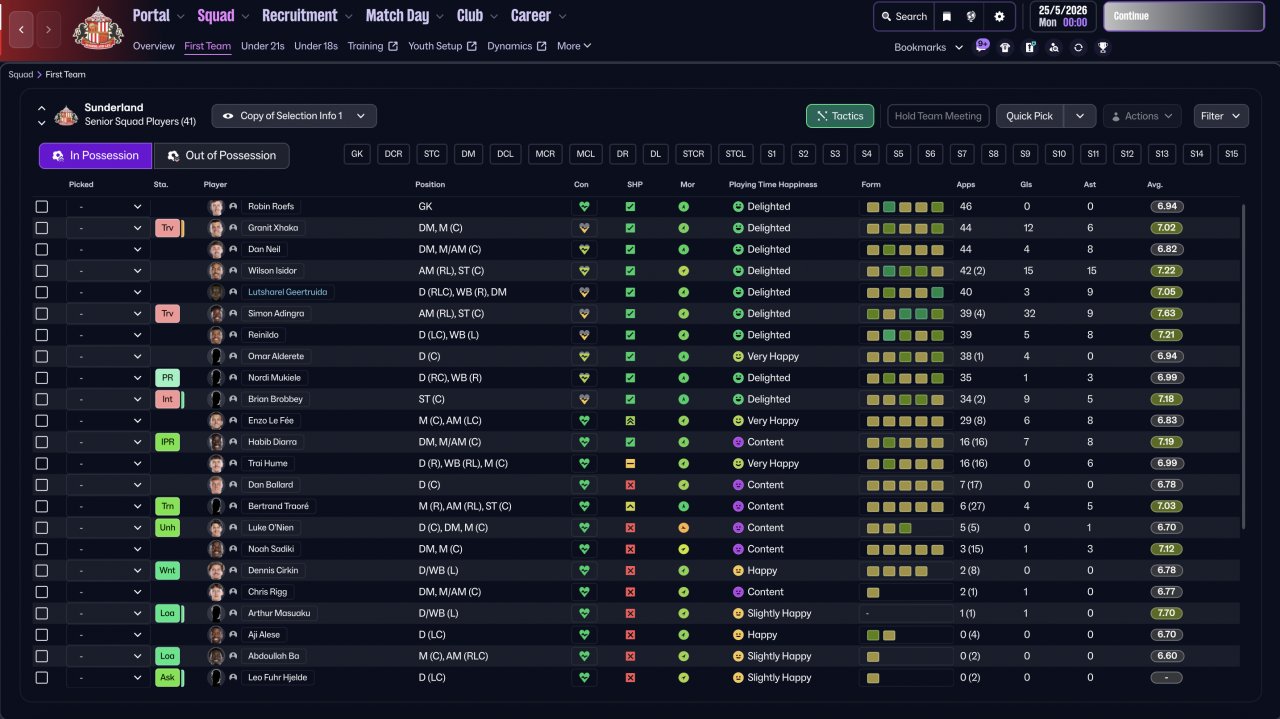
Task: Open Picked dropdown for Reinildo
Action: [x=108, y=335]
